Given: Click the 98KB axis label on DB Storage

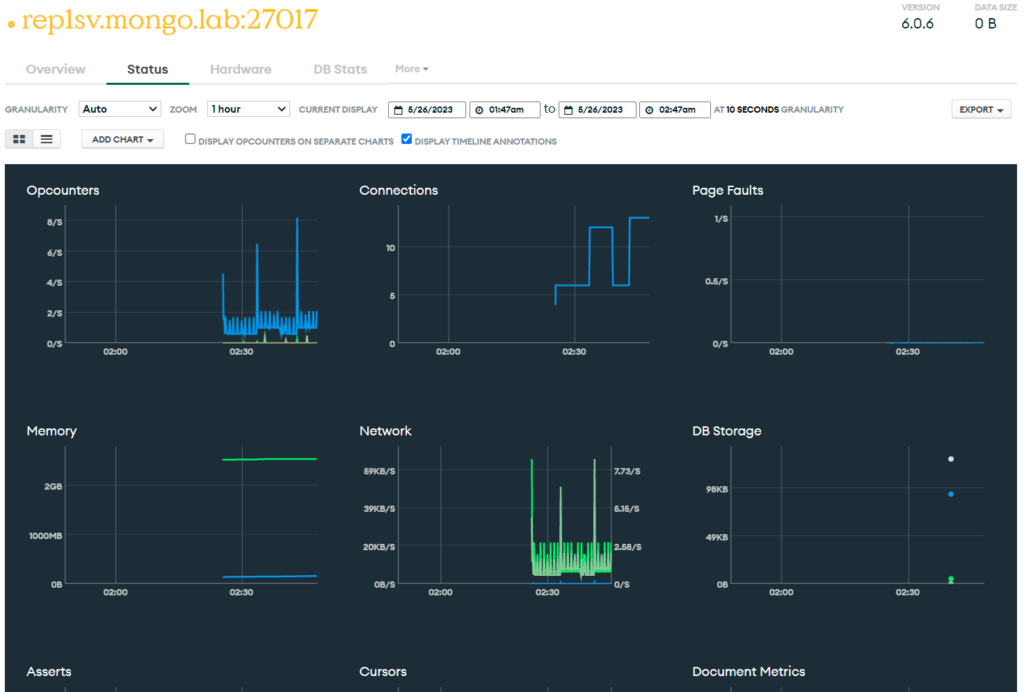Looking at the screenshot, I should [x=716, y=489].
